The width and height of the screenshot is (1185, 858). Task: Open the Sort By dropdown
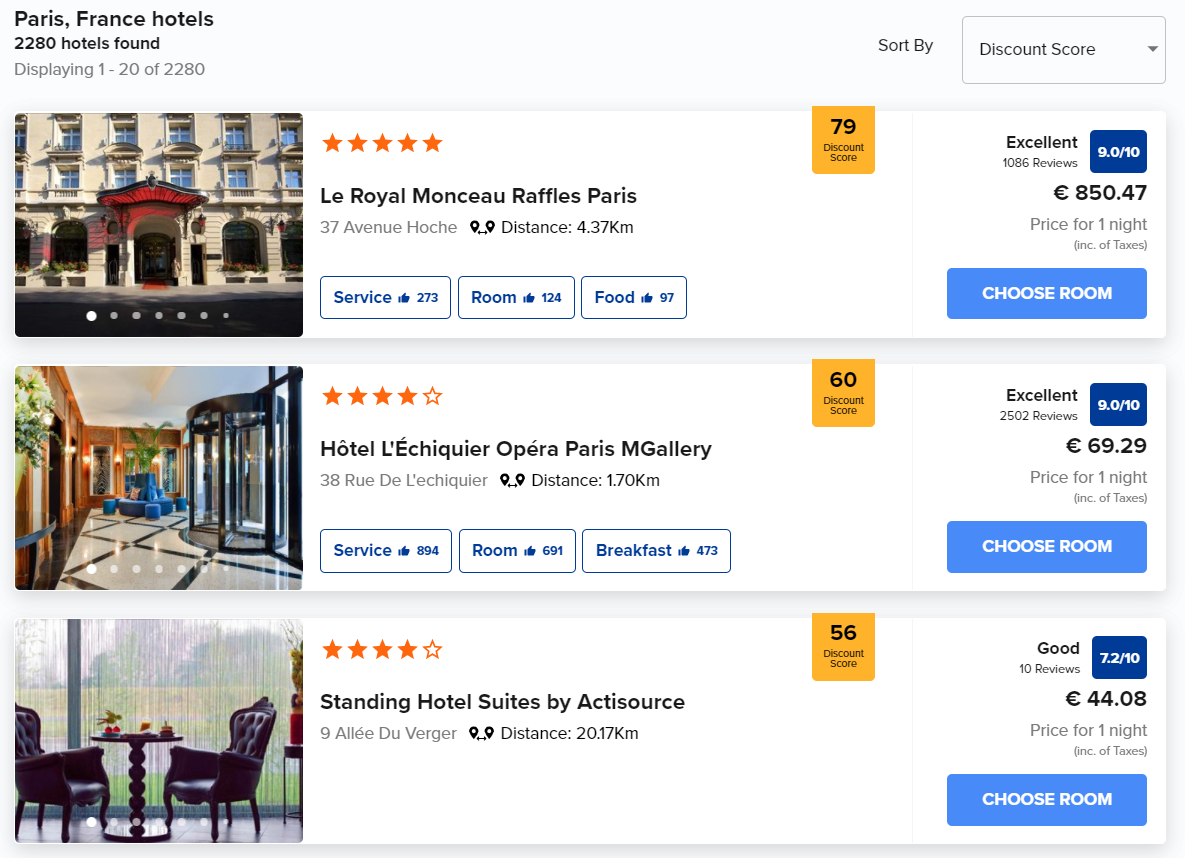click(x=1063, y=50)
